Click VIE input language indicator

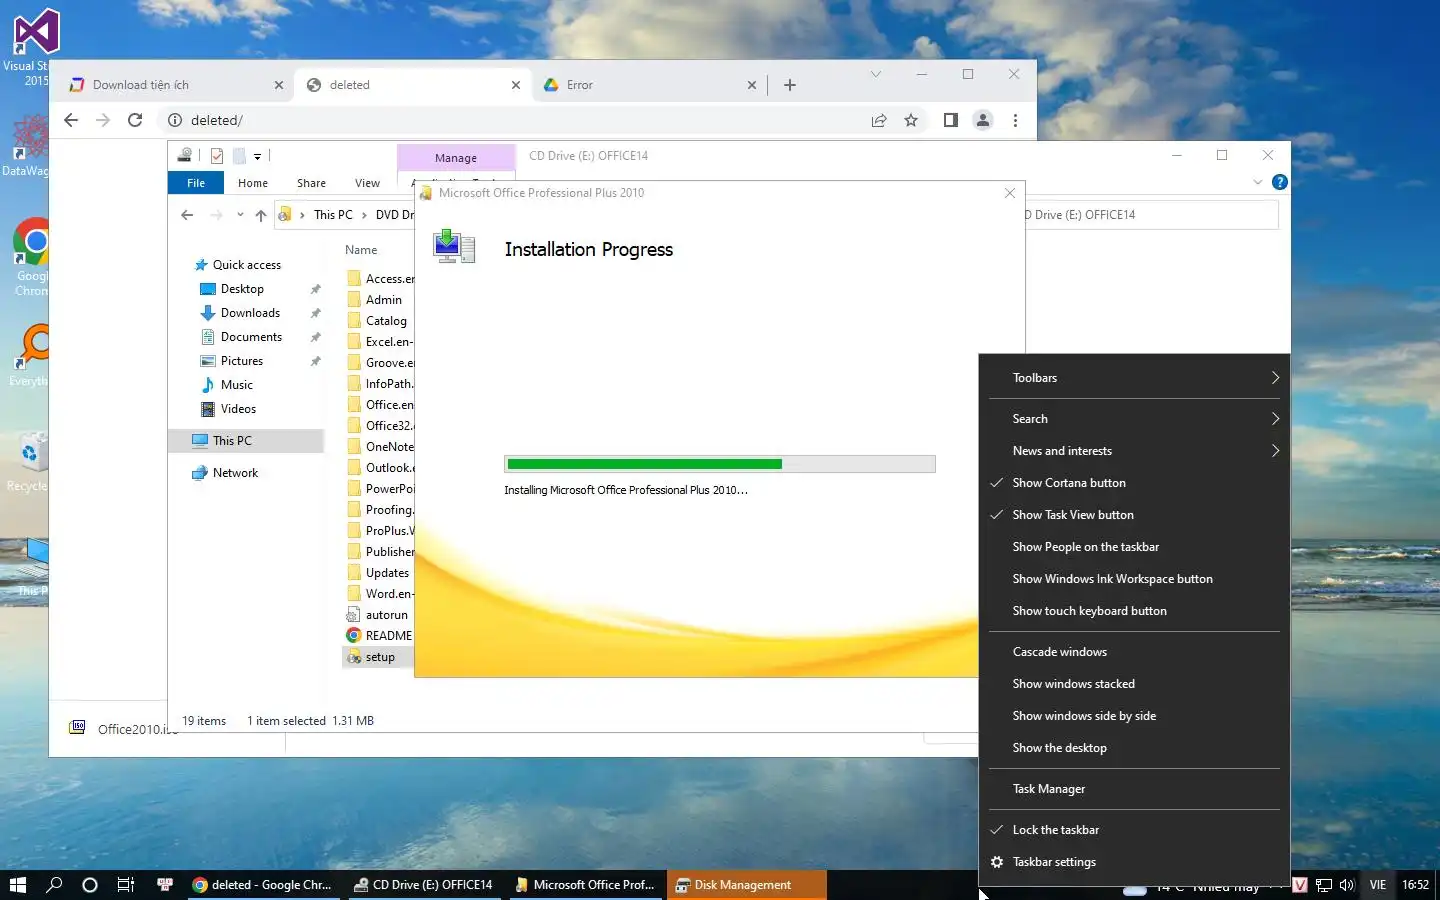coord(1378,885)
